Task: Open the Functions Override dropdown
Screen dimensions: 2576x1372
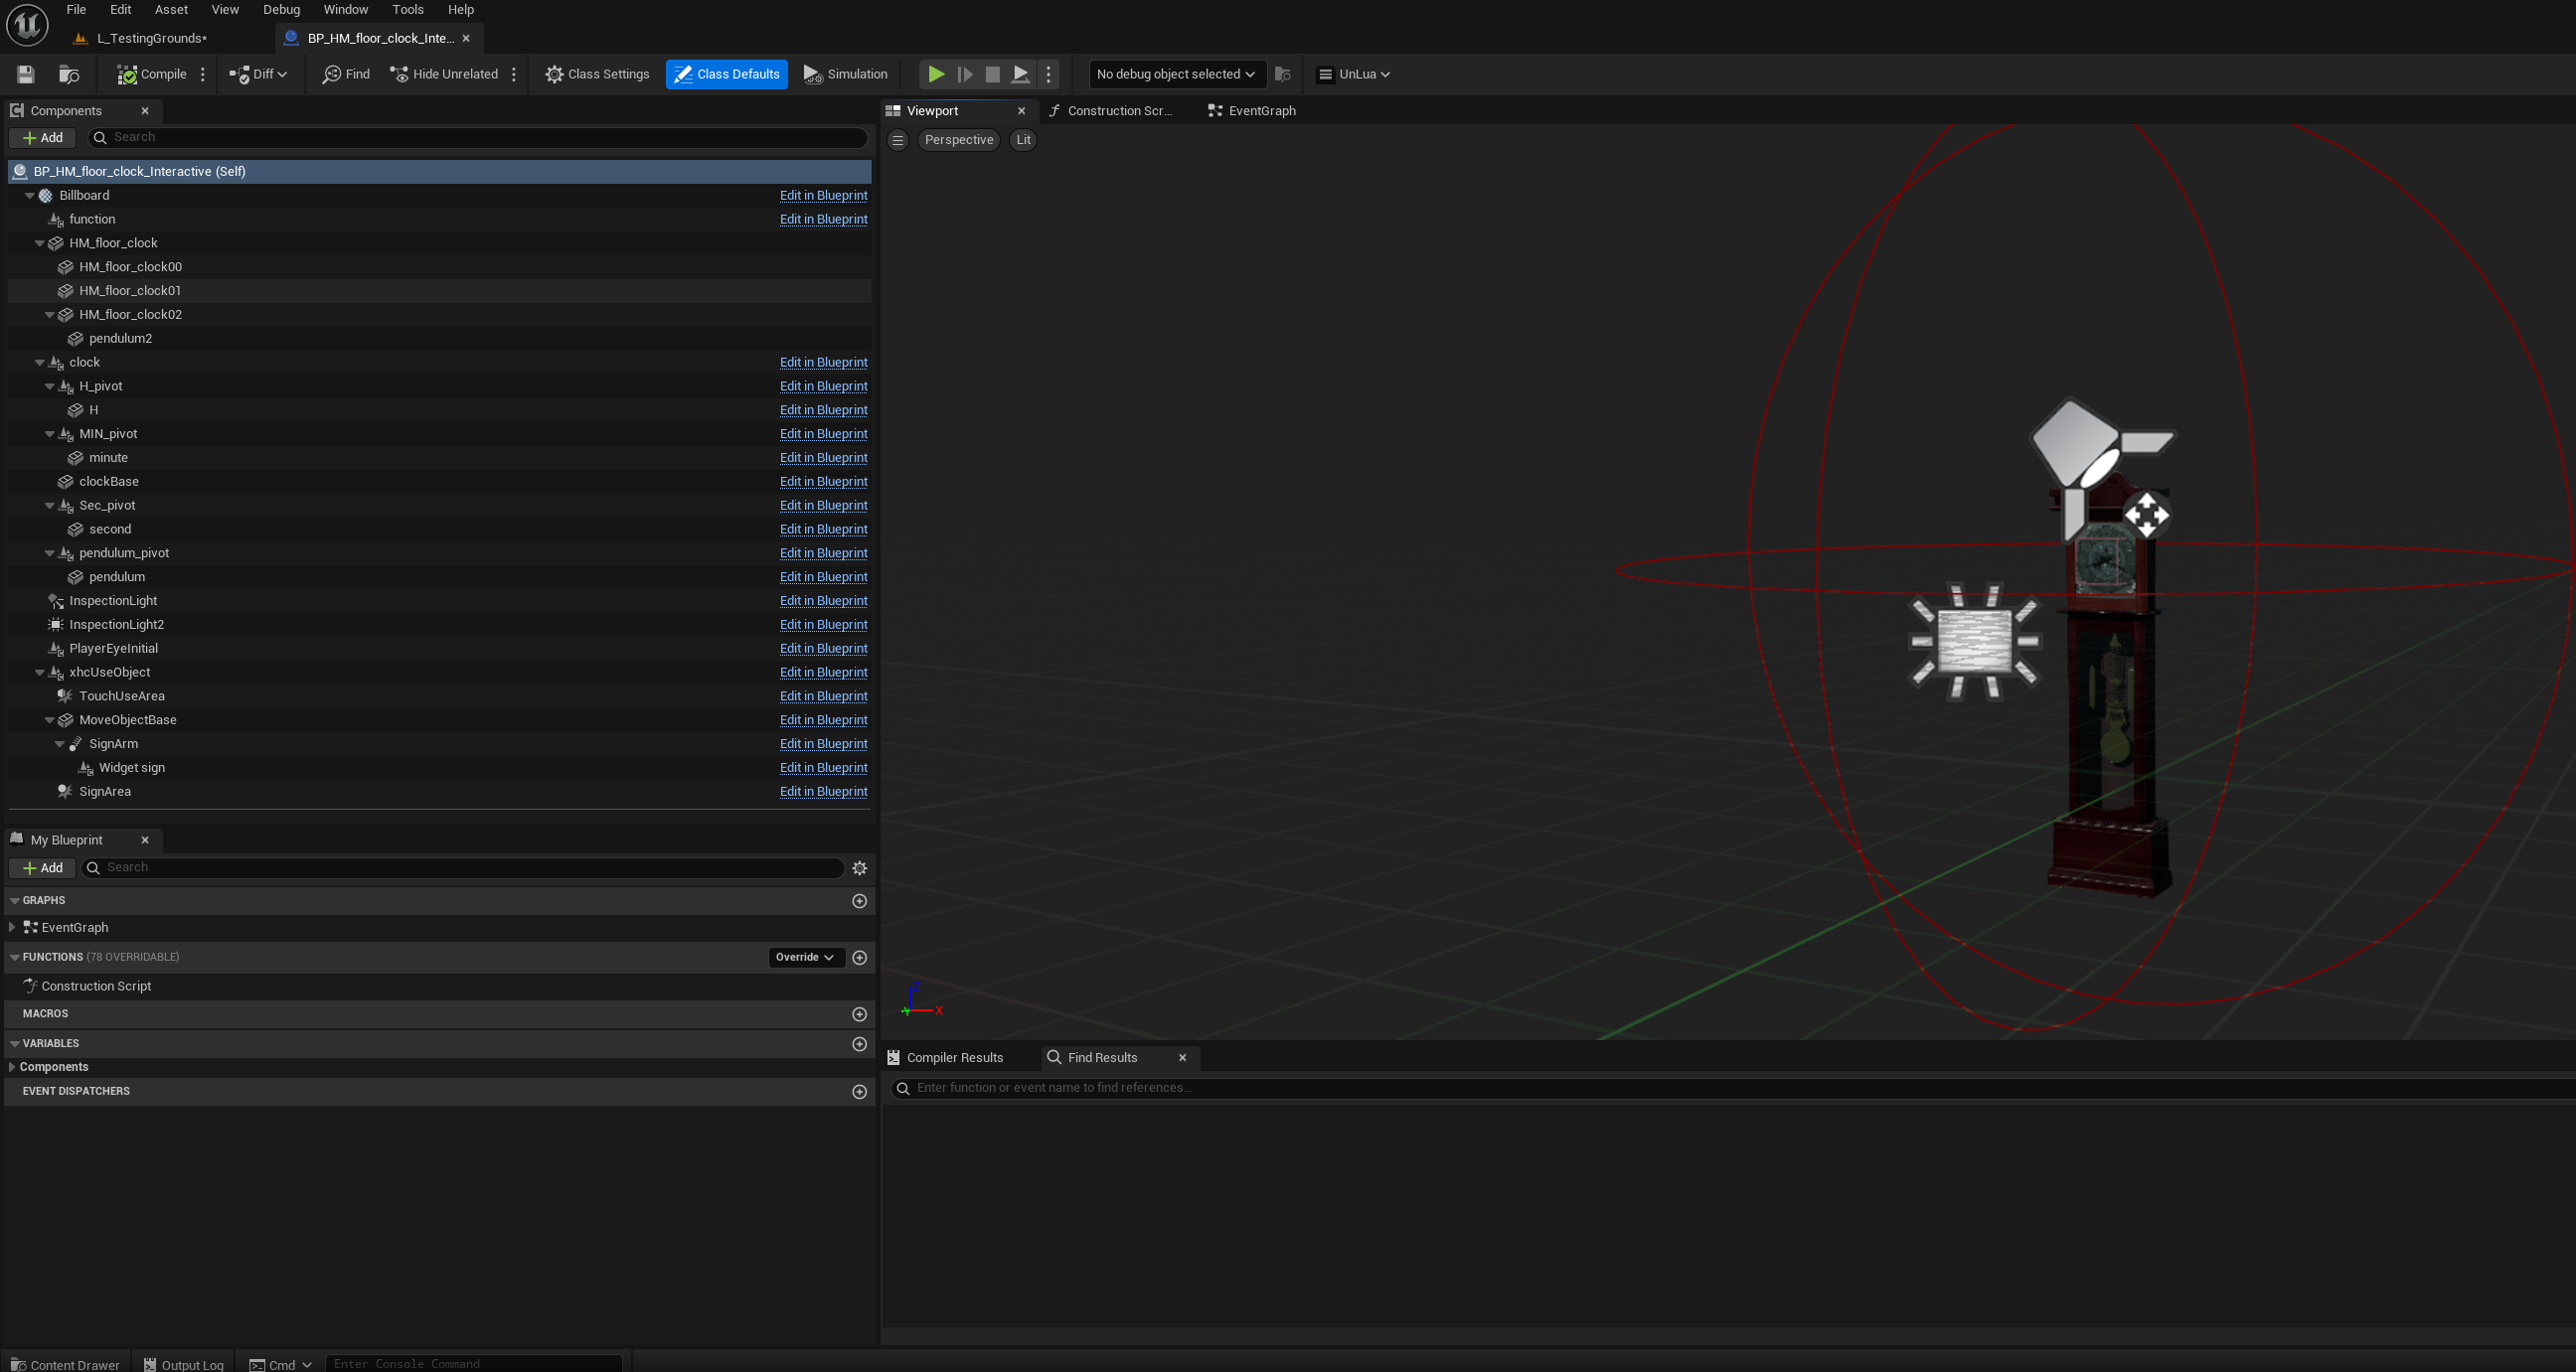Action: 805,957
